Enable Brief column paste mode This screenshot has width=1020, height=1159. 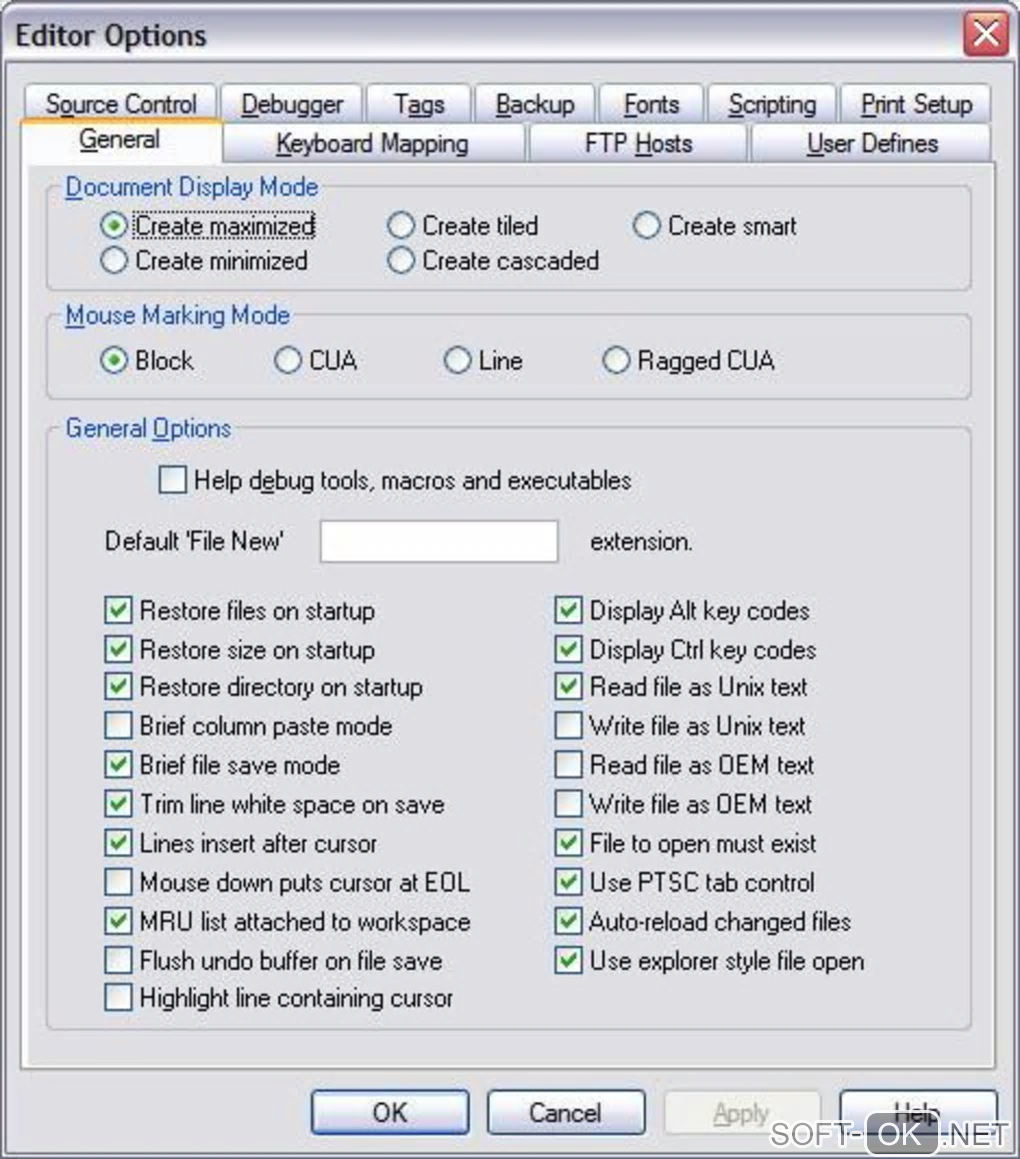118,726
